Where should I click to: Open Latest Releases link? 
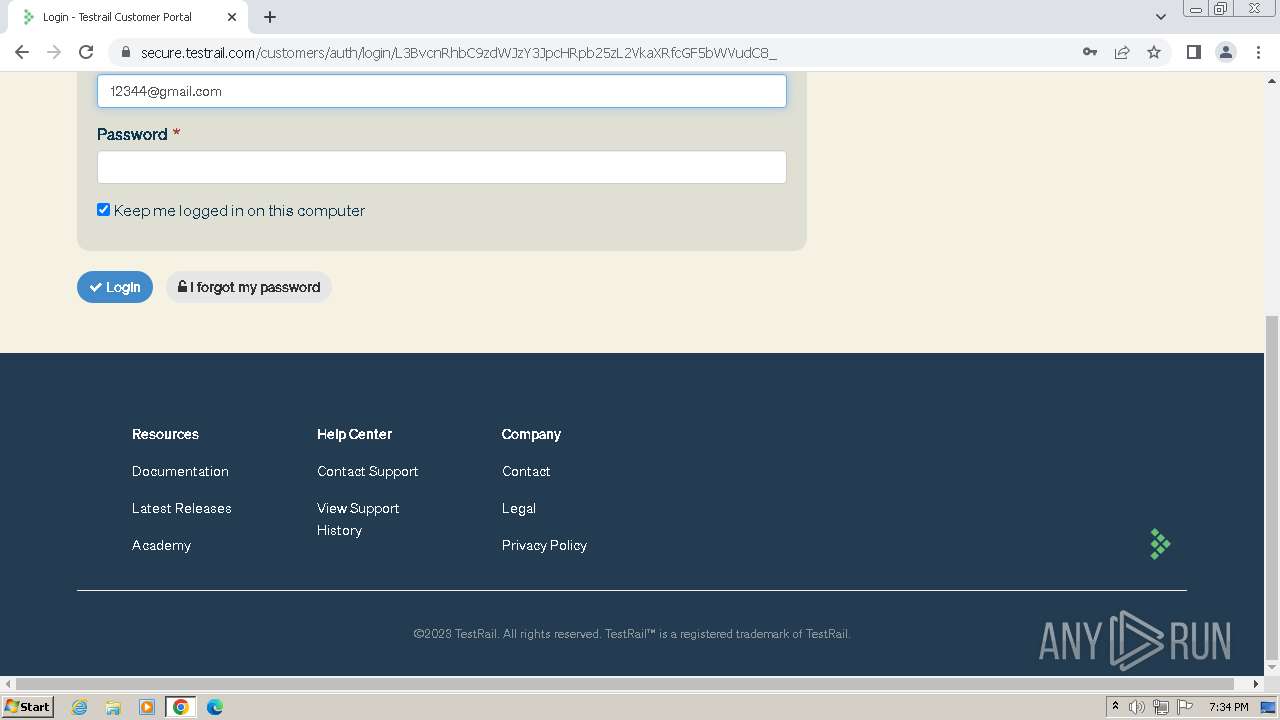pos(182,508)
